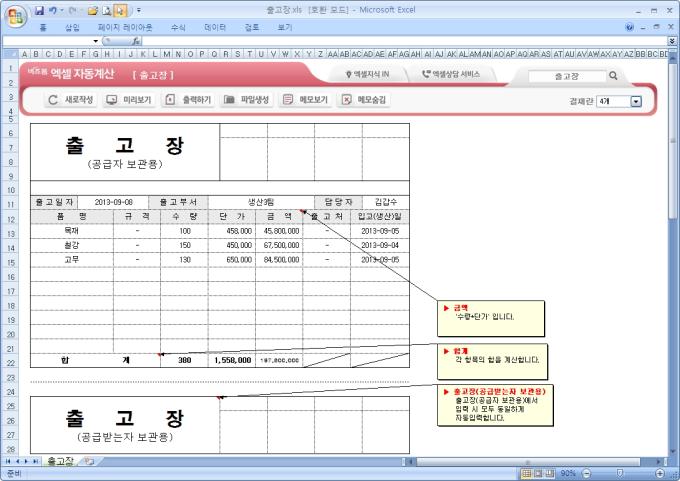Open the 보기 ribbon tab
This screenshot has width=680, height=481.
coord(284,27)
